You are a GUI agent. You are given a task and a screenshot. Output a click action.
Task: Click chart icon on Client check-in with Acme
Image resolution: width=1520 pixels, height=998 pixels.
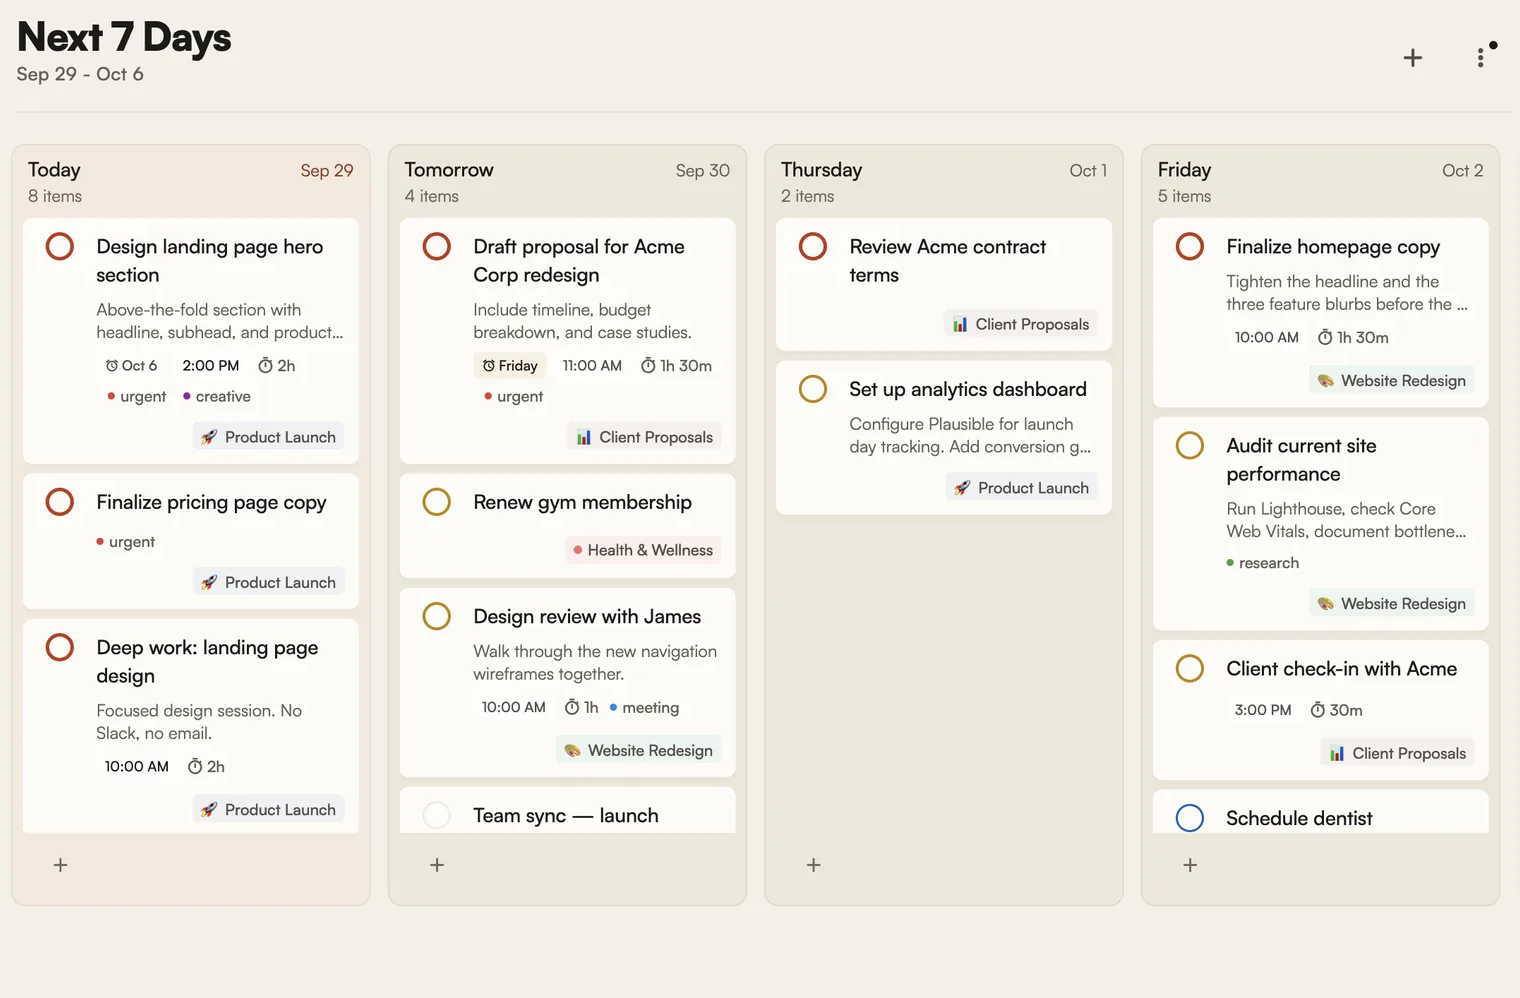coord(1337,753)
